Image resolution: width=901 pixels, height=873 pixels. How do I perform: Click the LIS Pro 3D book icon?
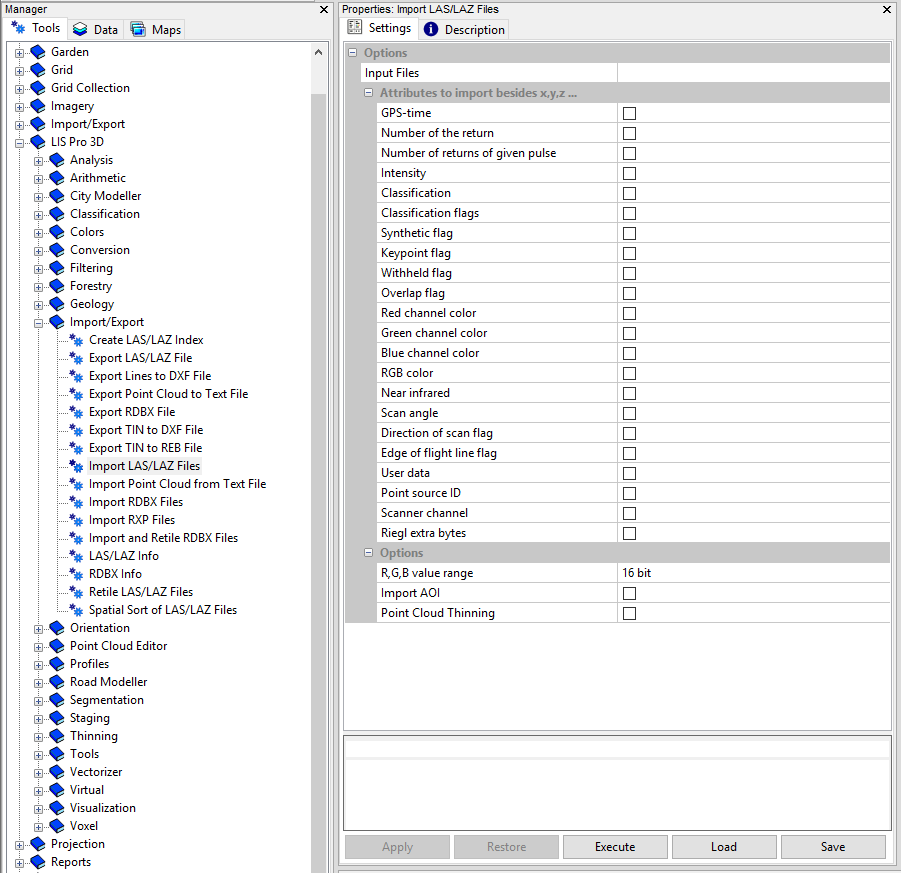[38, 142]
